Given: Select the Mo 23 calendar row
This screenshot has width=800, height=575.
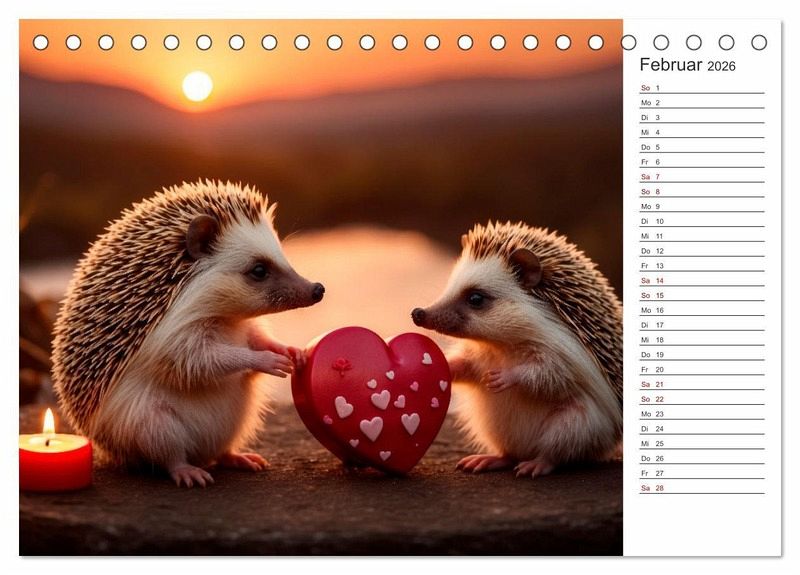Looking at the screenshot, I should 702,413.
